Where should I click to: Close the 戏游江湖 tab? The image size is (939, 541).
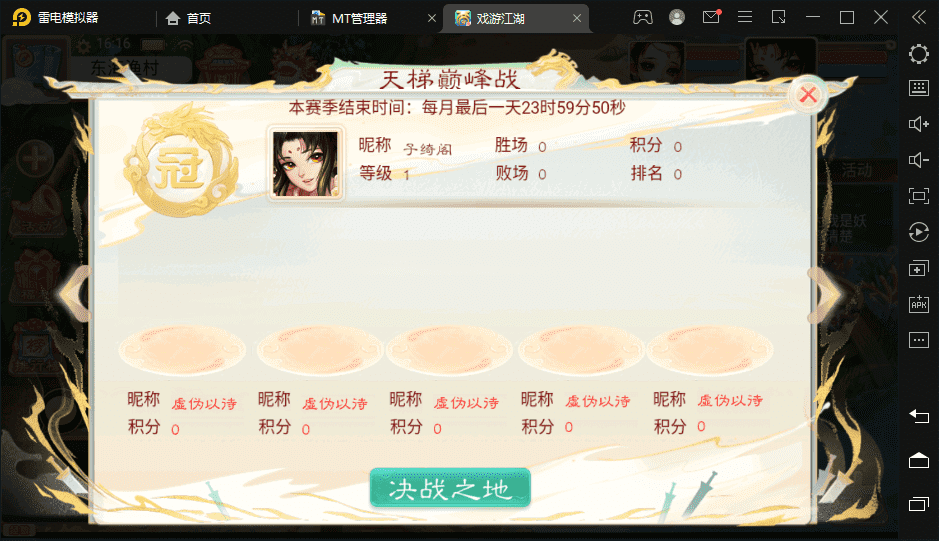pyautogui.click(x=577, y=19)
